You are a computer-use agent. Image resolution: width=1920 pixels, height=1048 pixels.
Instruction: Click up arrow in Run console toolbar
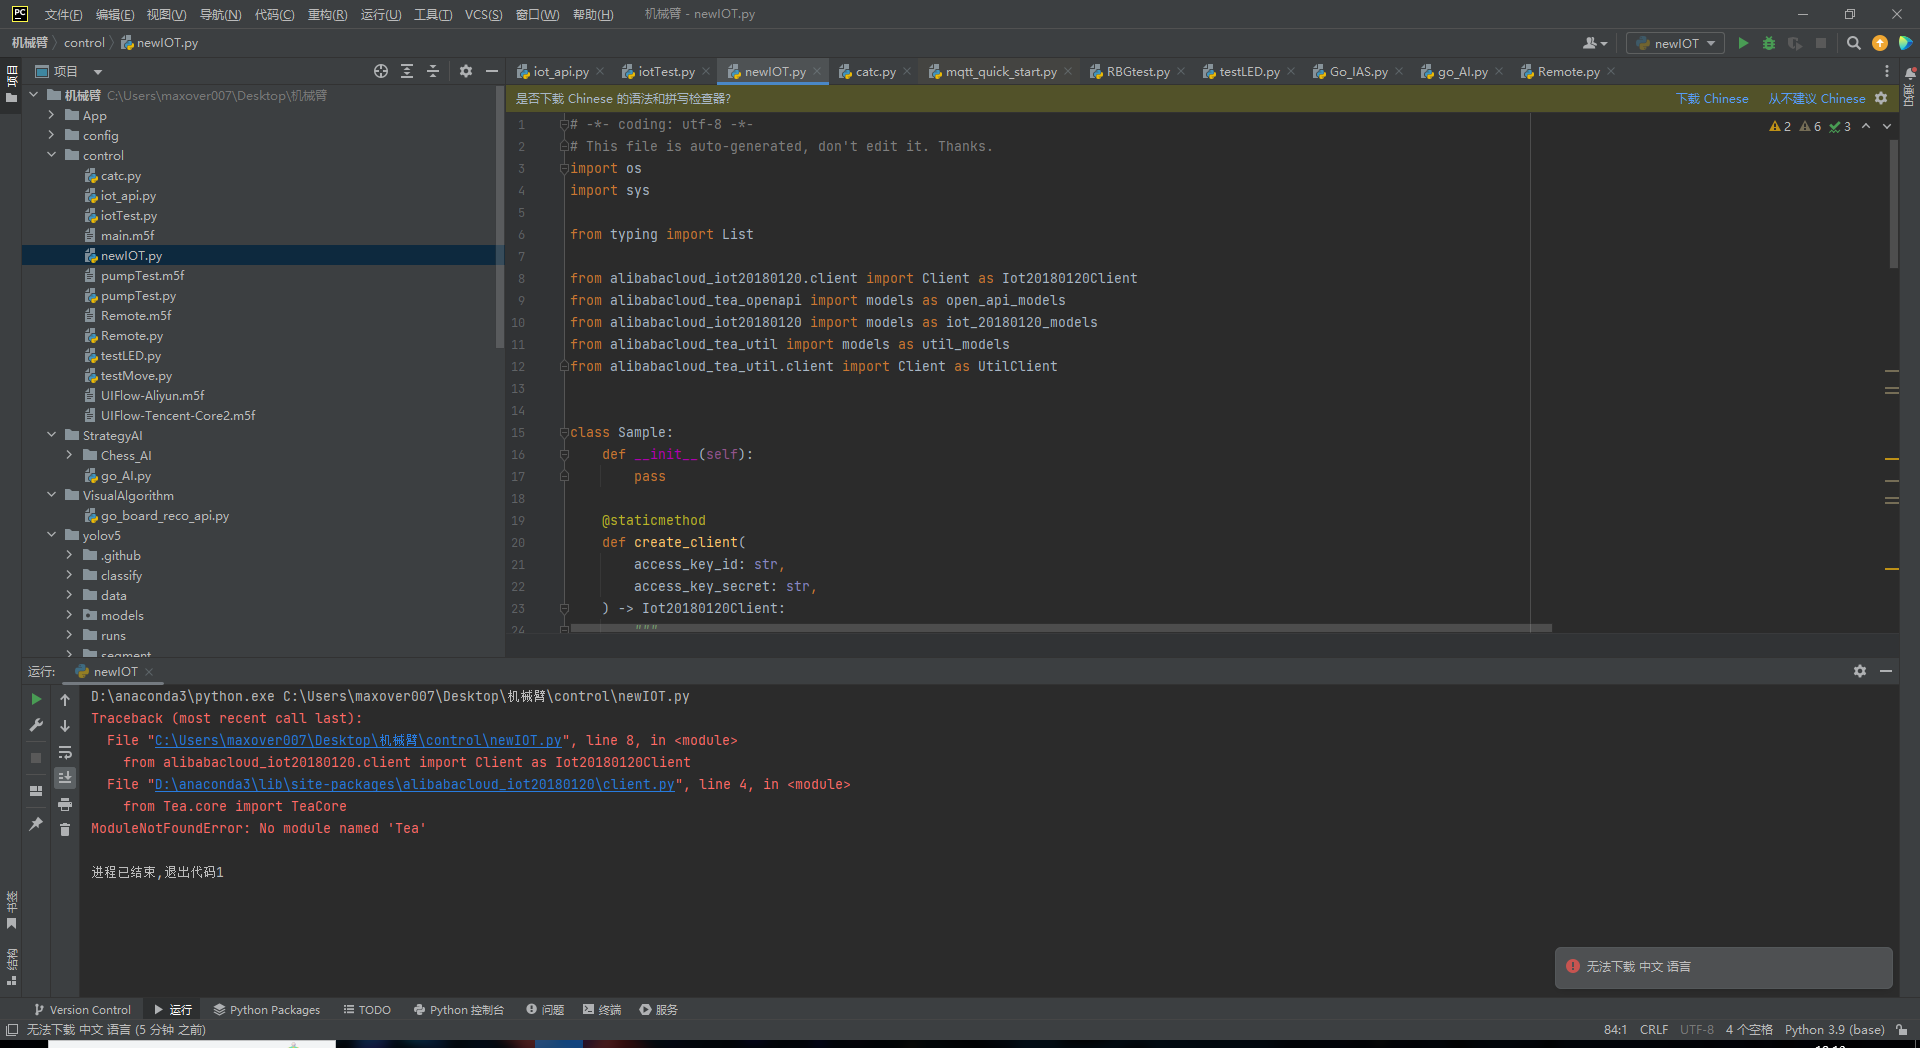[65, 699]
